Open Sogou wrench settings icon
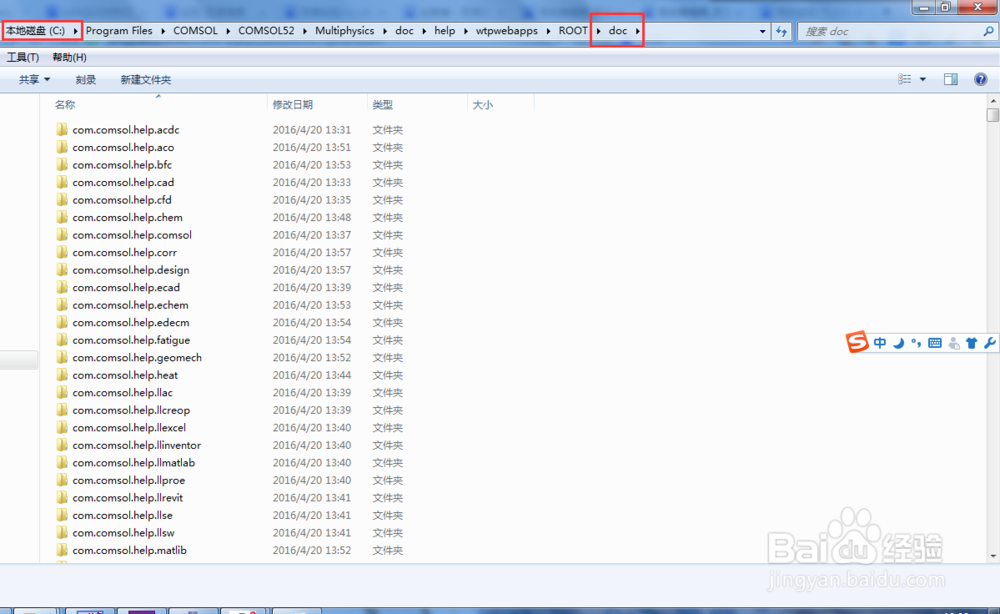Image resolution: width=1000 pixels, height=614 pixels. 990,343
